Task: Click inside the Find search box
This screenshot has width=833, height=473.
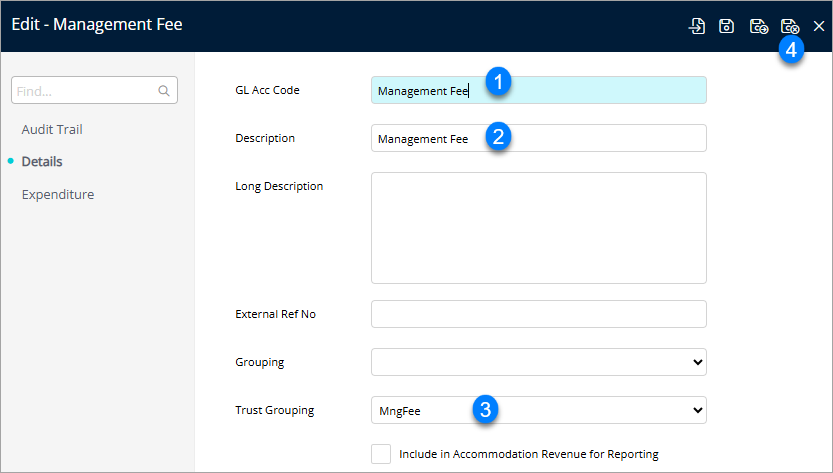Action: pos(85,91)
